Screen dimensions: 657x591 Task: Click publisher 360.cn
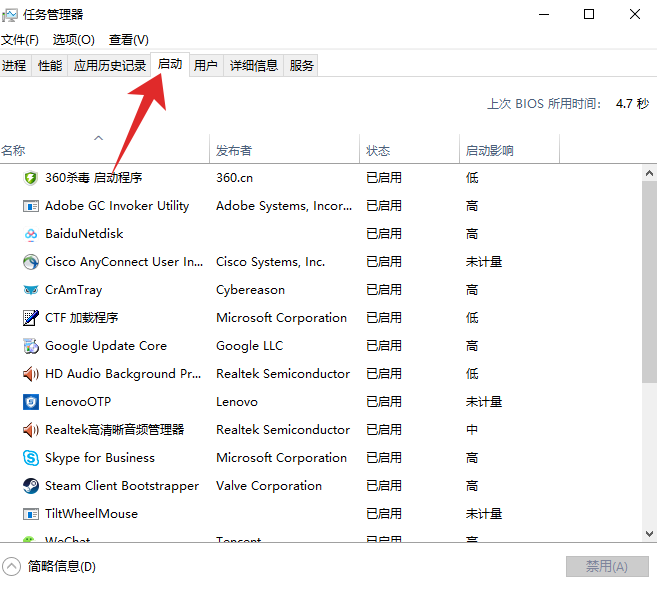(x=235, y=178)
